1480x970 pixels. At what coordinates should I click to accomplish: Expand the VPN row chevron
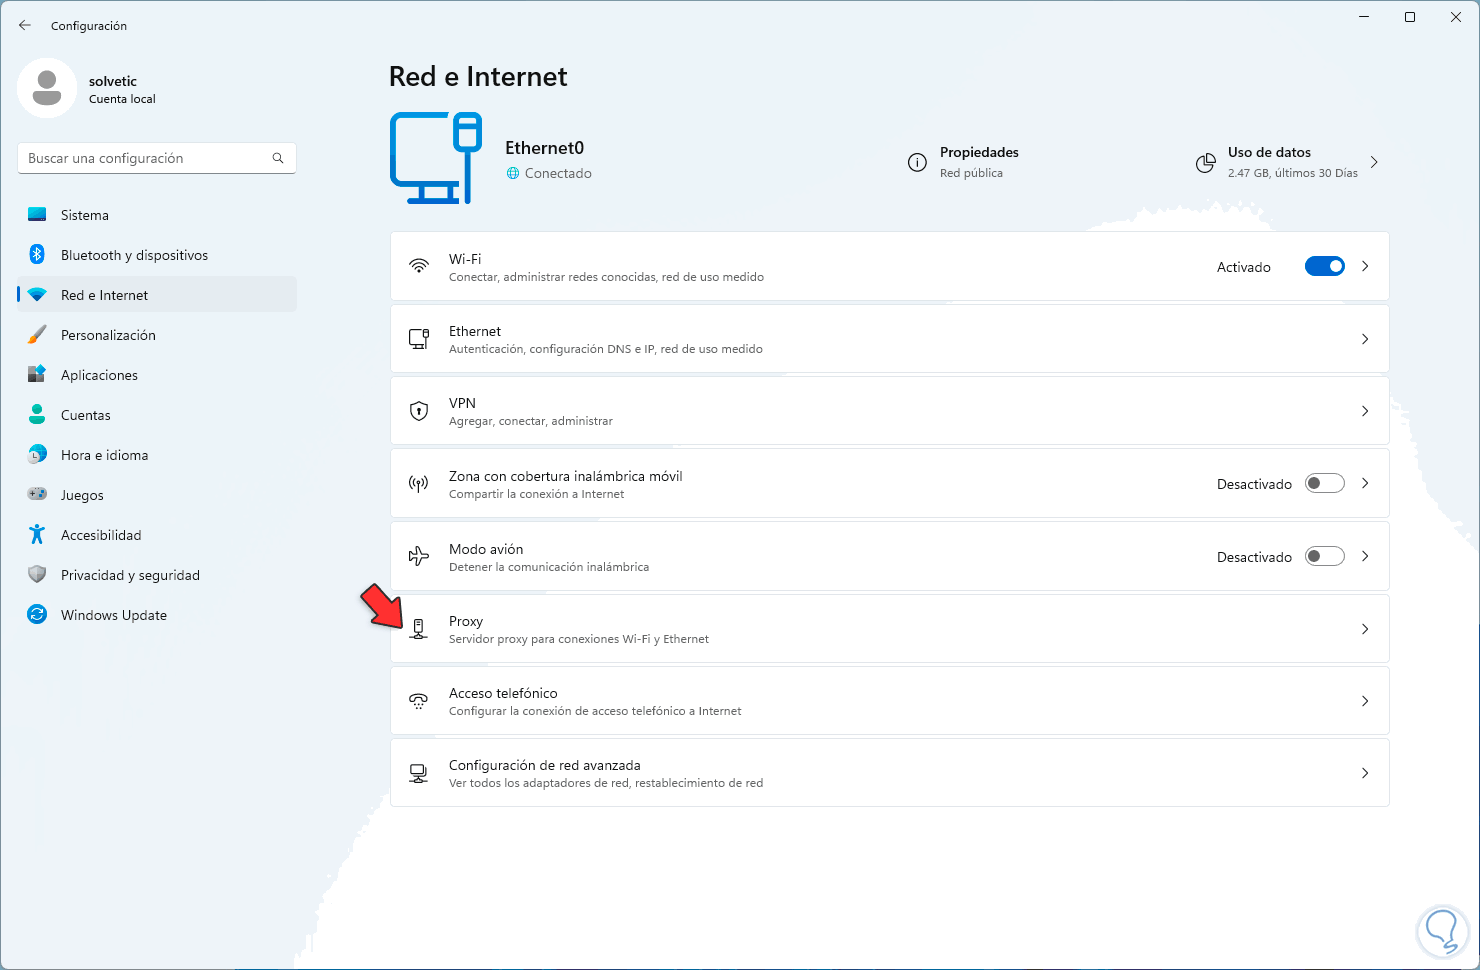1365,411
